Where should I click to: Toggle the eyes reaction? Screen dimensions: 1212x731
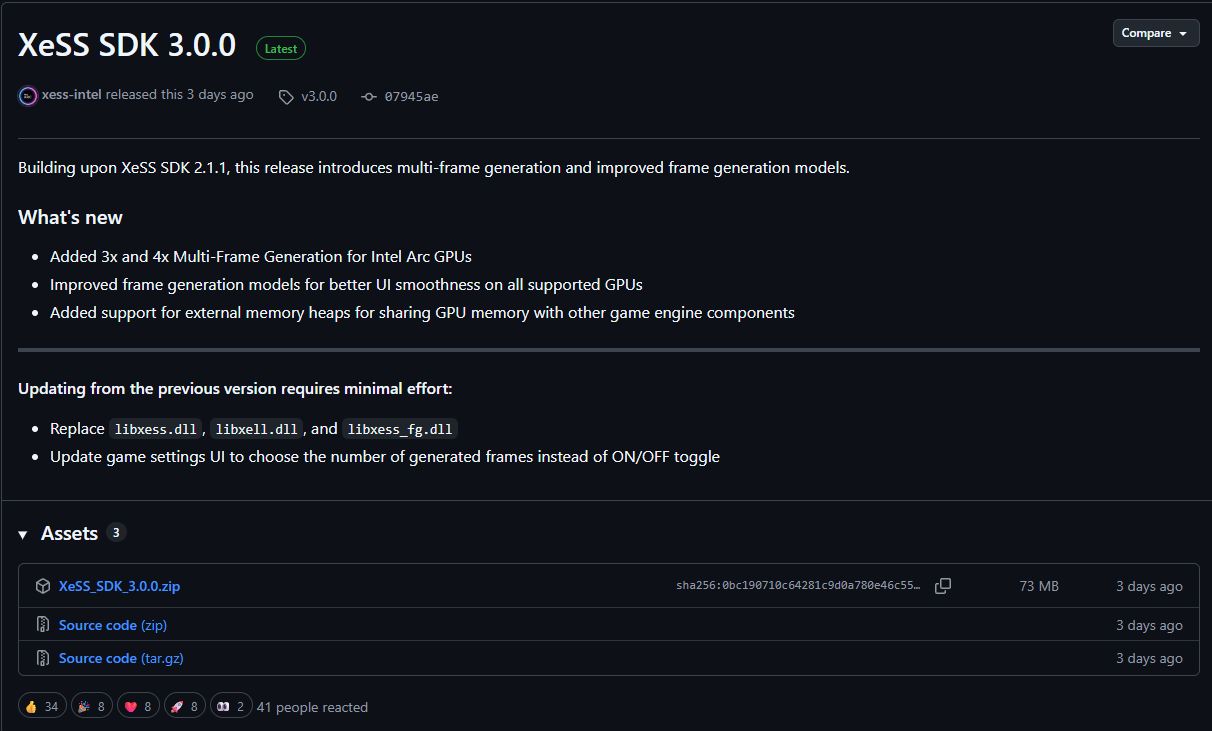click(230, 707)
